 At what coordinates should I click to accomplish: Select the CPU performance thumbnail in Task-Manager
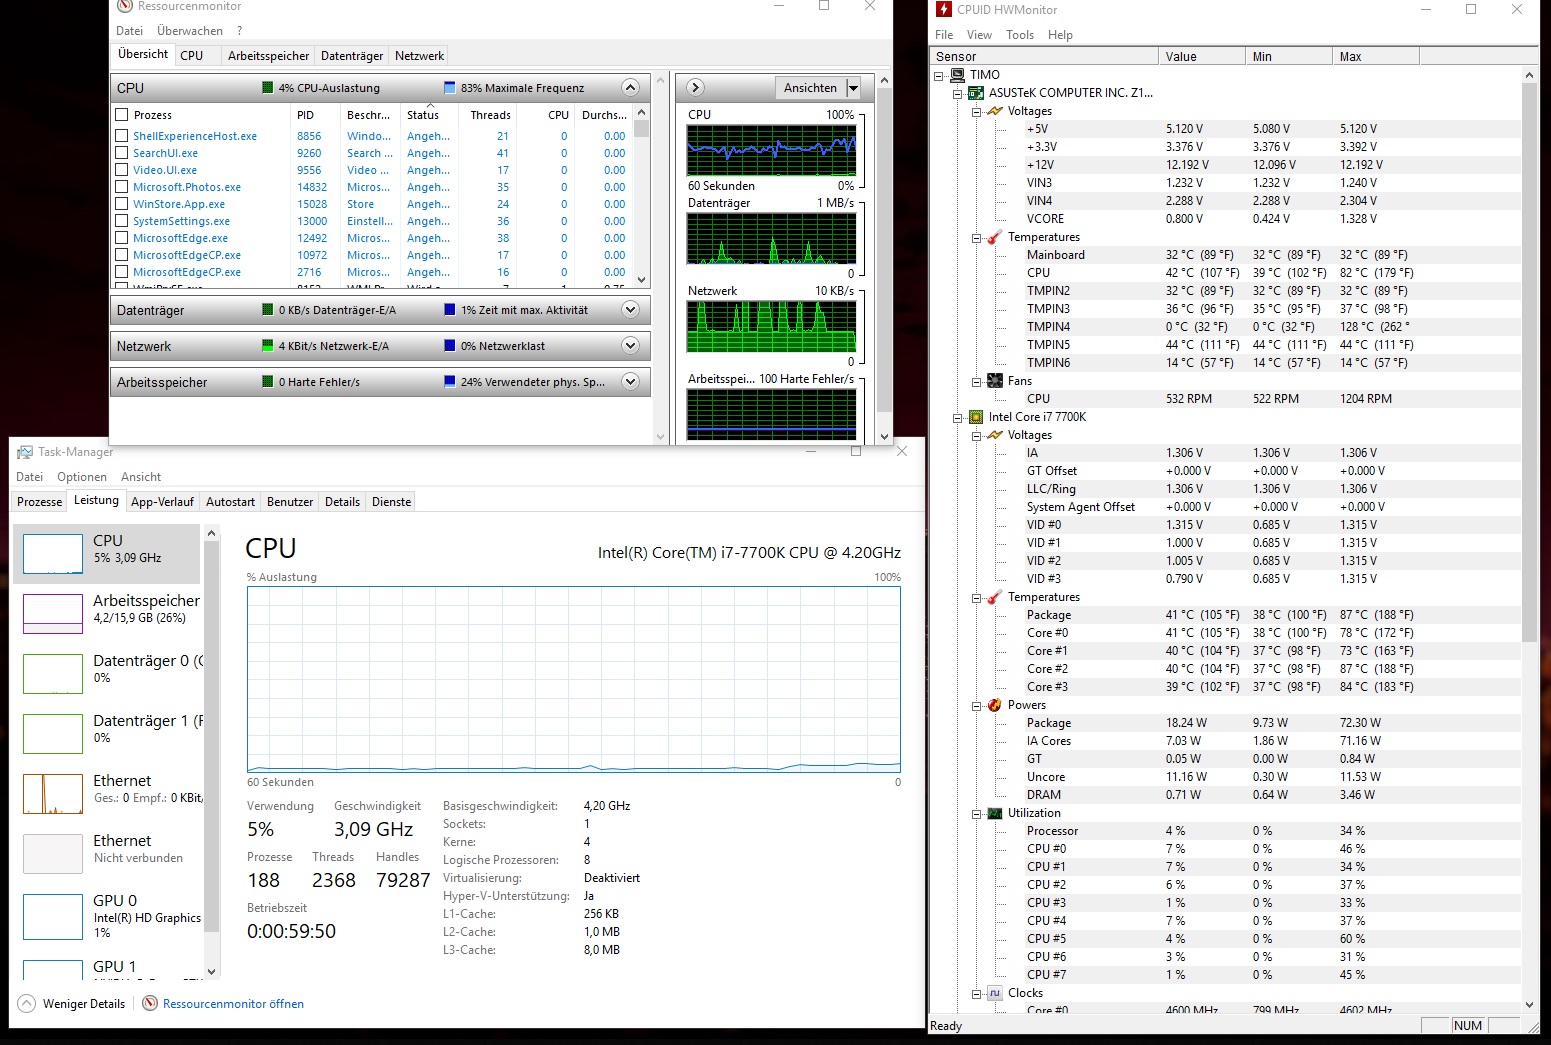[x=108, y=554]
